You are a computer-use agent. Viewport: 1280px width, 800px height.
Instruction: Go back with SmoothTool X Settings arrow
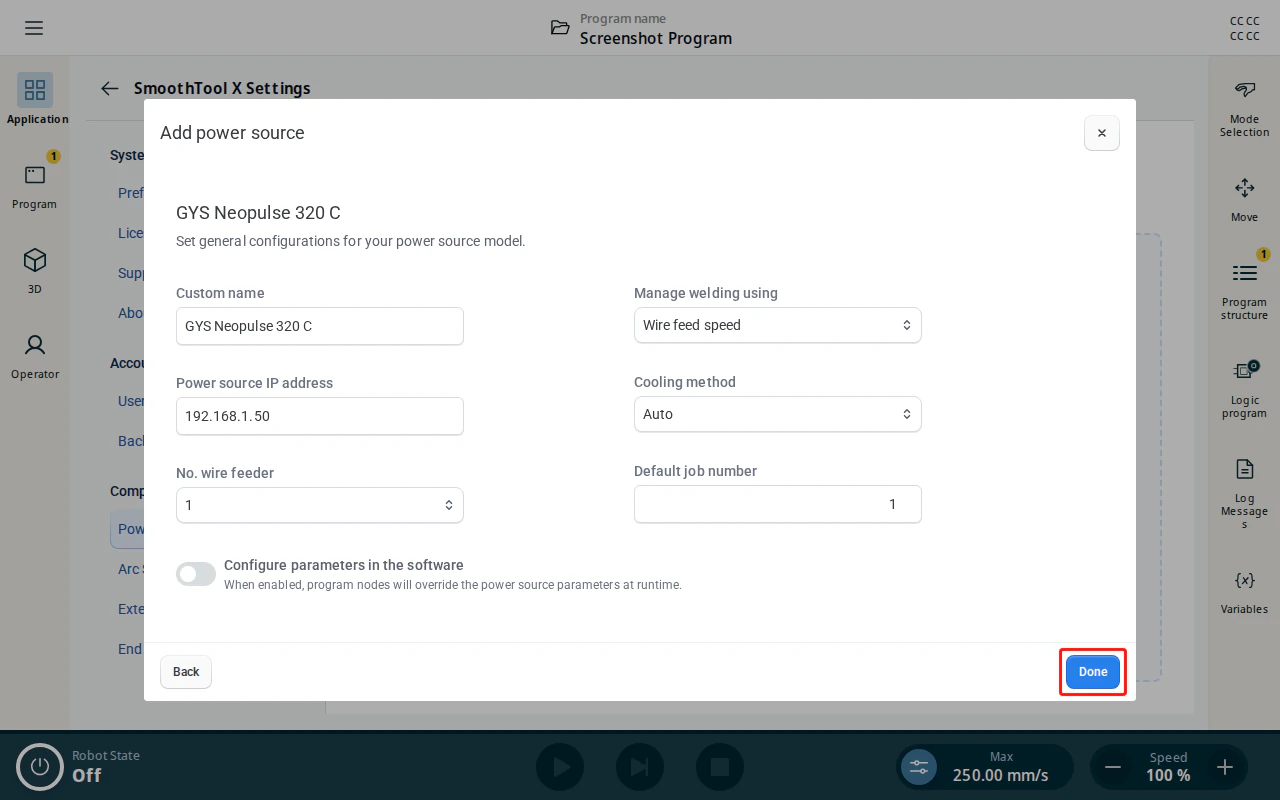pyautogui.click(x=110, y=88)
